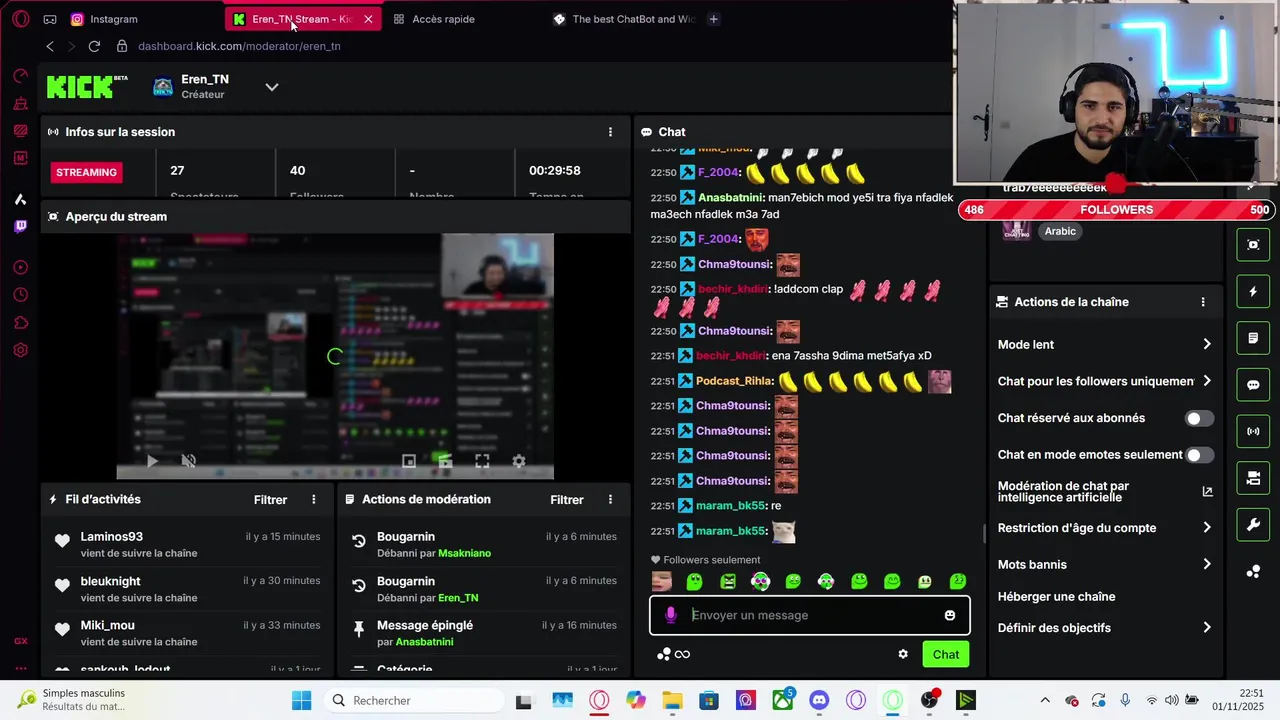Open the channel actions icon on right rail
This screenshot has width=1280, height=720.
[1253, 478]
